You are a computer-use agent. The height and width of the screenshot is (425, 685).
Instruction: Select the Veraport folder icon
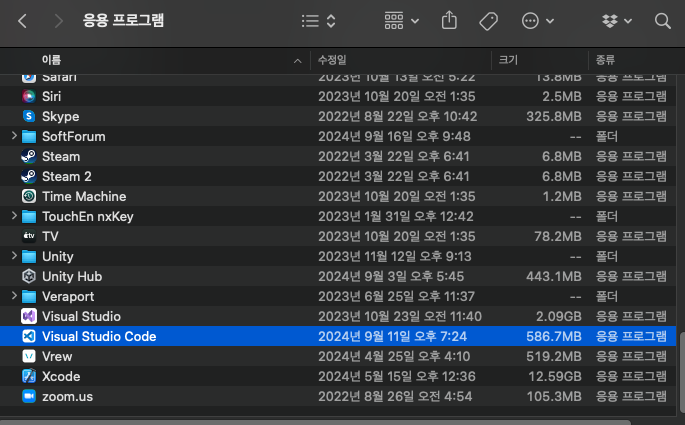[29, 297]
